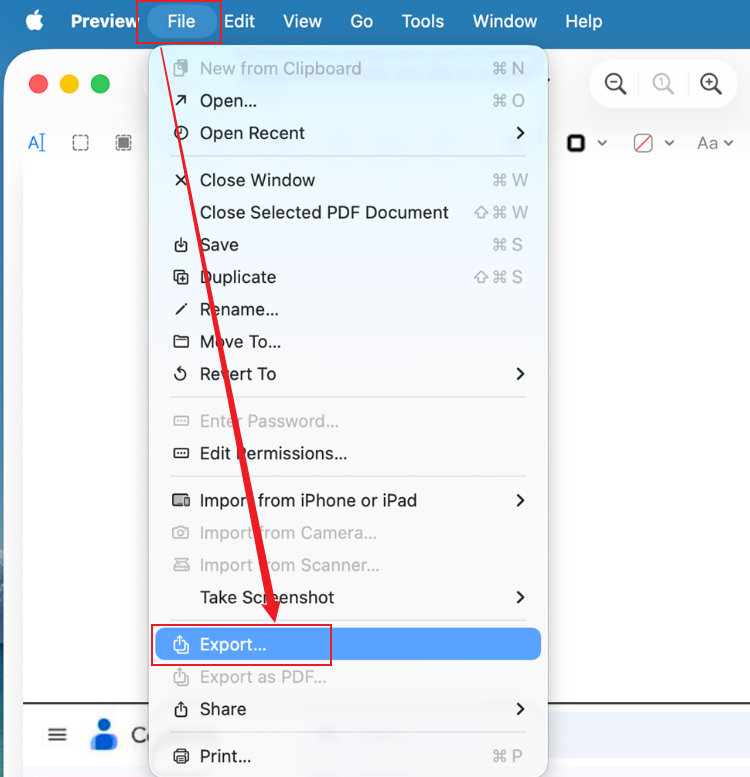750x777 pixels.
Task: Expand Import from iPhone or iPad
Action: (x=348, y=500)
